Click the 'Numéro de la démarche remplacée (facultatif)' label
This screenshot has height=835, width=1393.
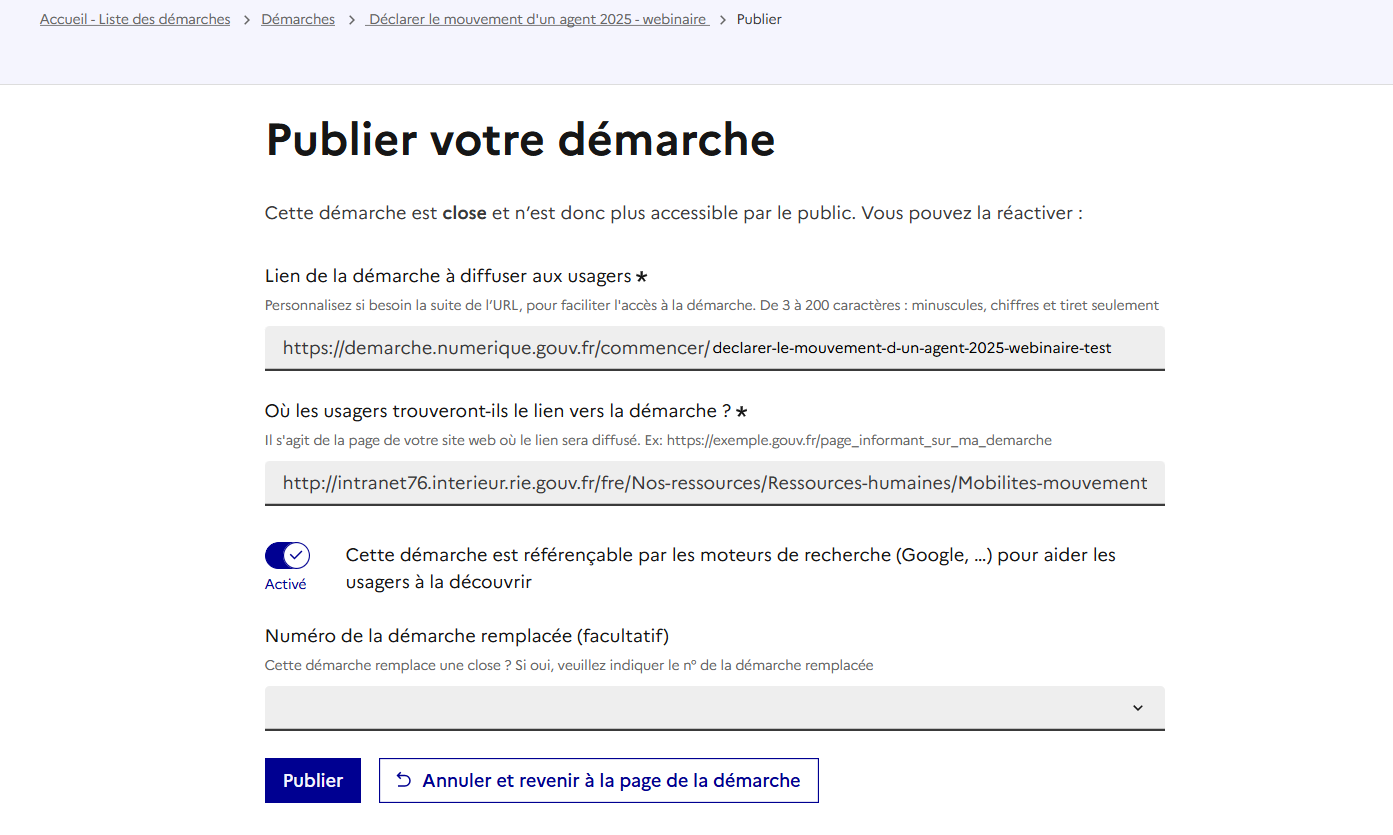[x=466, y=636]
